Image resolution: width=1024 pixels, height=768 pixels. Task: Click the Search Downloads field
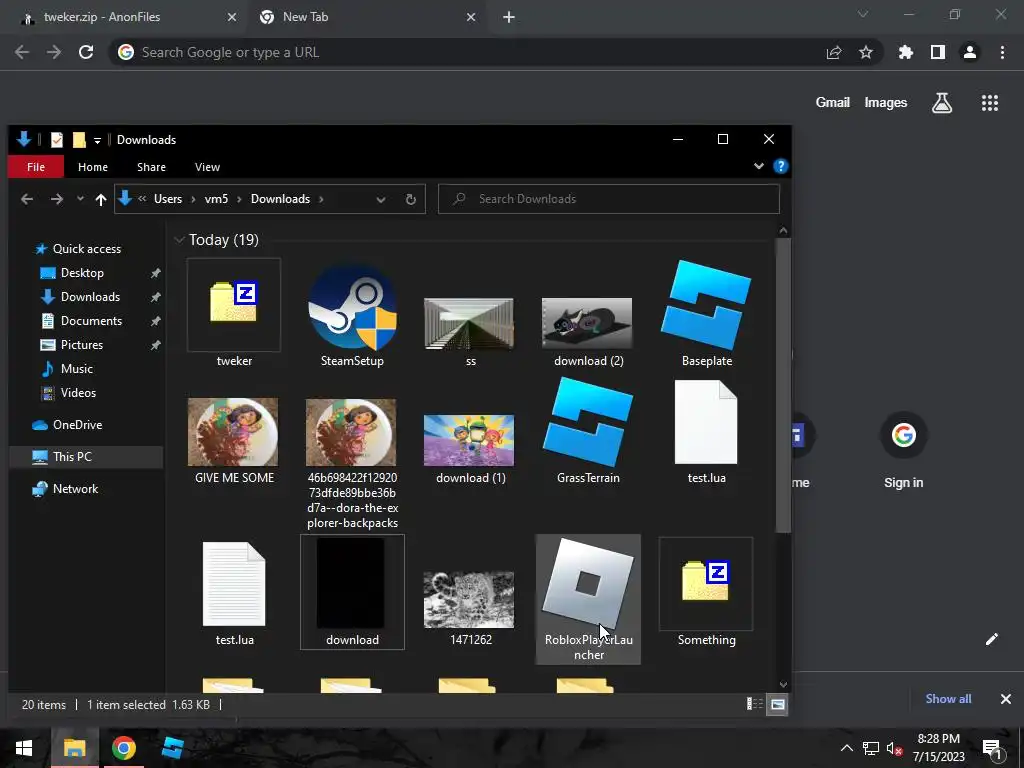point(609,199)
